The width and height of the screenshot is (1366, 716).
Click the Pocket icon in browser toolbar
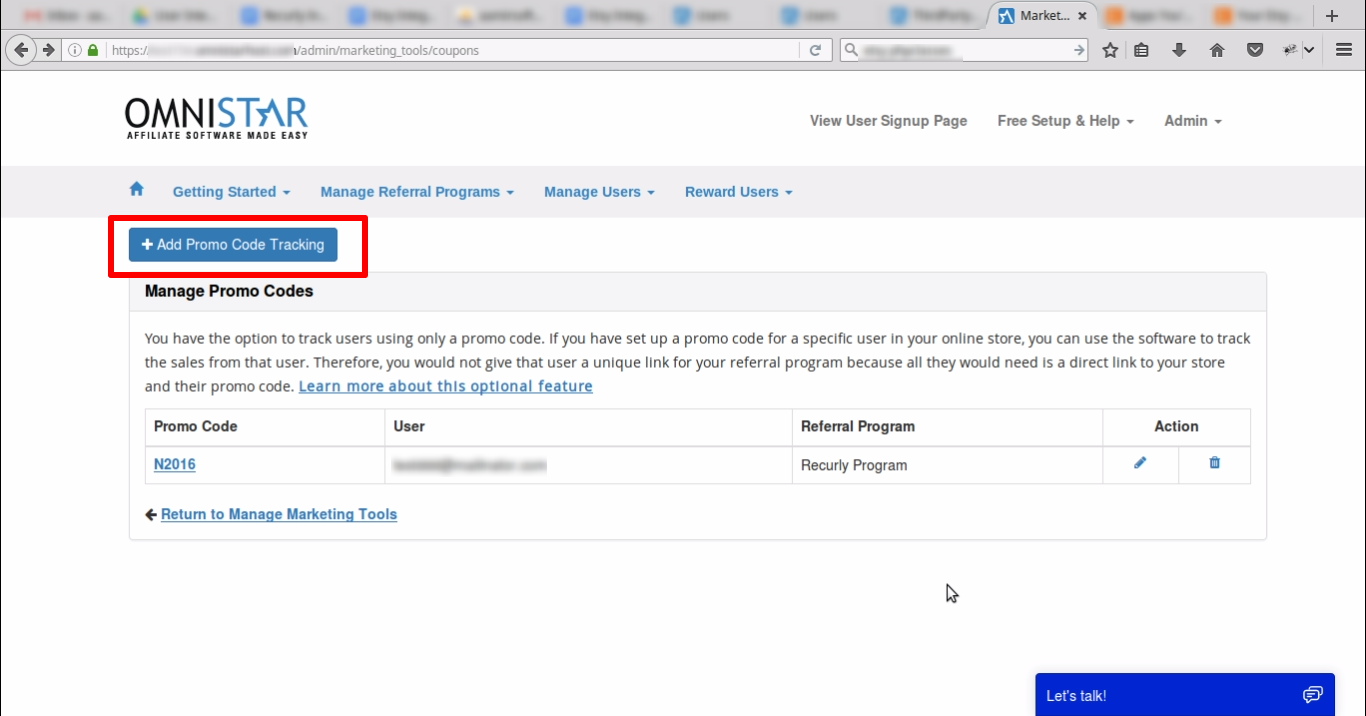pyautogui.click(x=1254, y=50)
